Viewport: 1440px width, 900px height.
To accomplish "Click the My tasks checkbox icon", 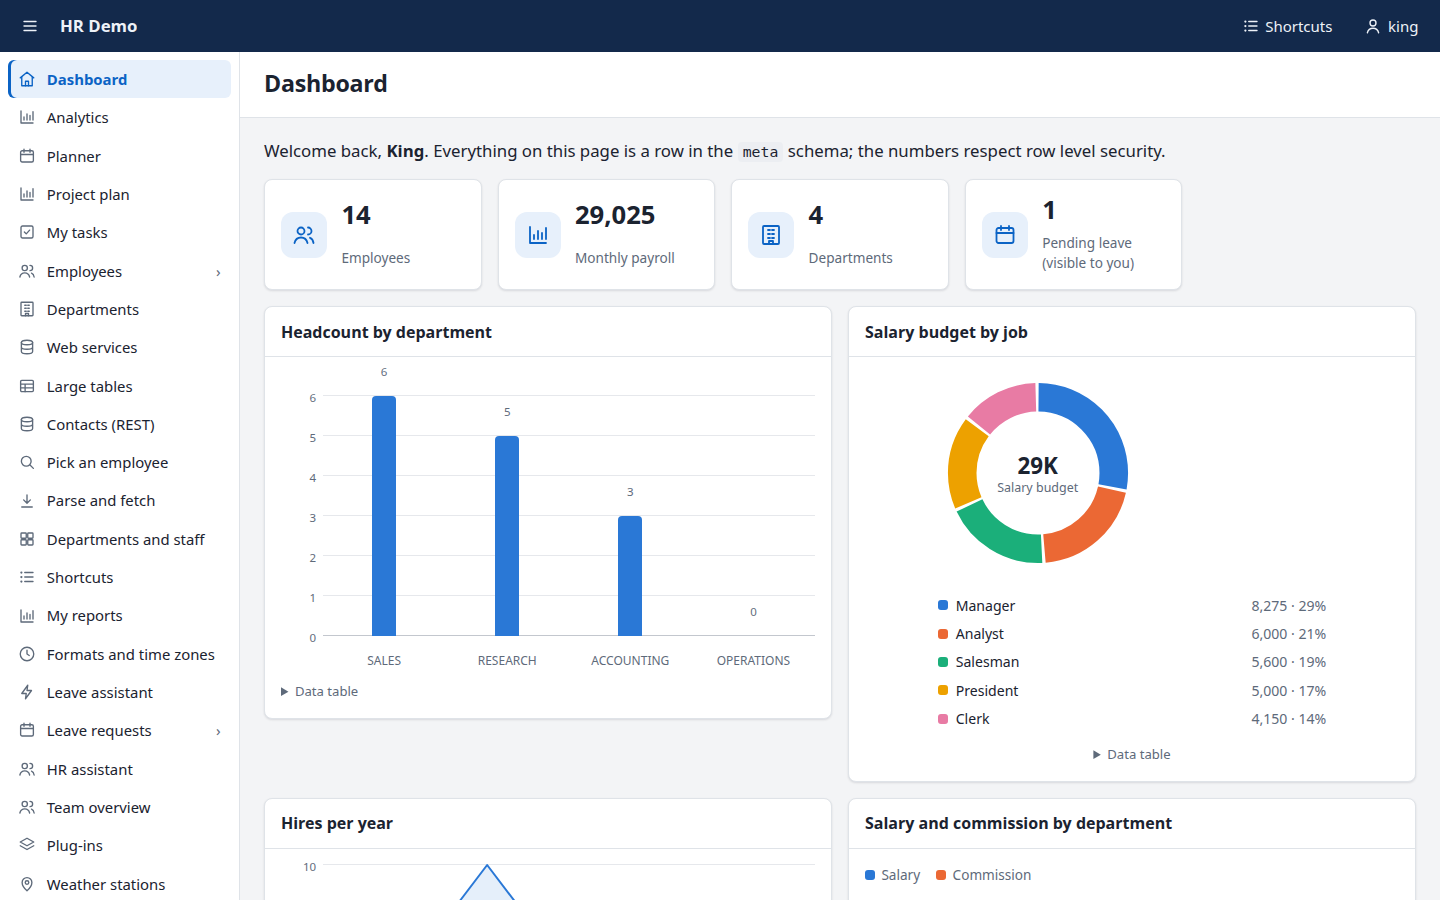I will [27, 233].
